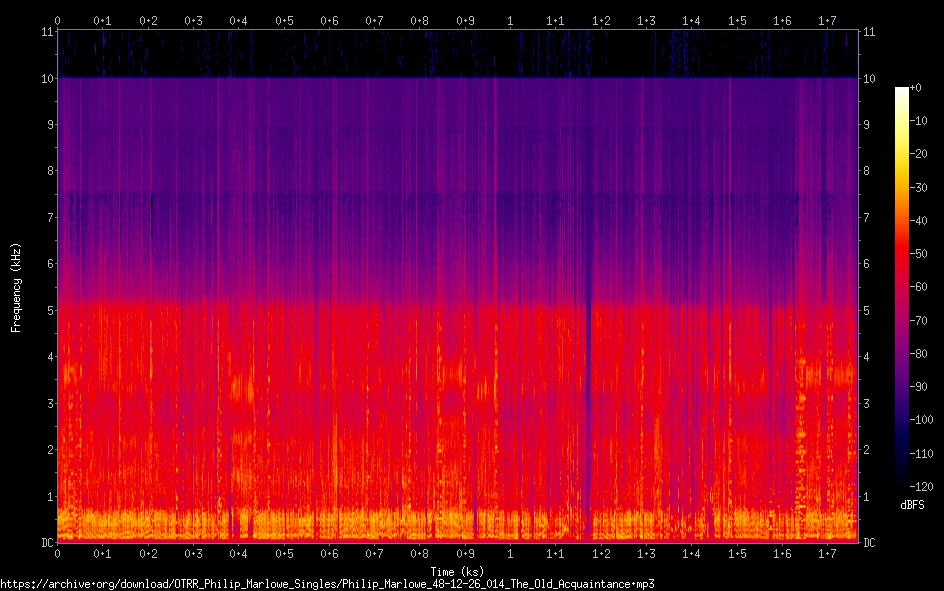This screenshot has height=591, width=944.
Task: Click the DC label on the right frequency axis
Action: tap(870, 543)
